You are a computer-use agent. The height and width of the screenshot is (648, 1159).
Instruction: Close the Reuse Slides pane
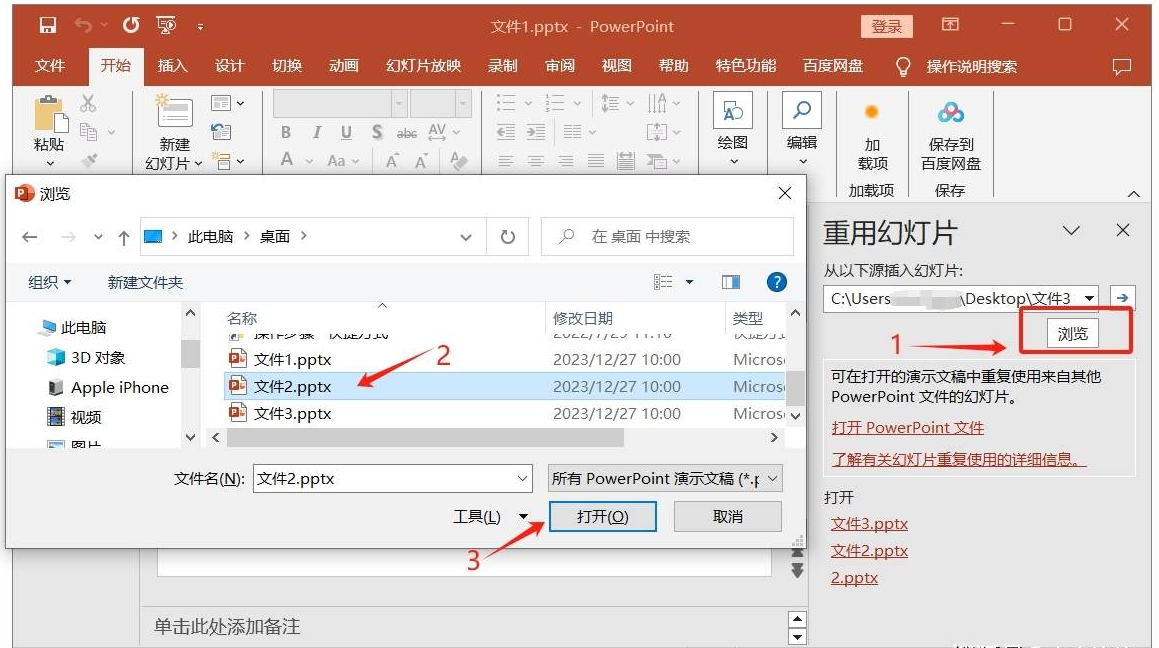coord(1122,231)
